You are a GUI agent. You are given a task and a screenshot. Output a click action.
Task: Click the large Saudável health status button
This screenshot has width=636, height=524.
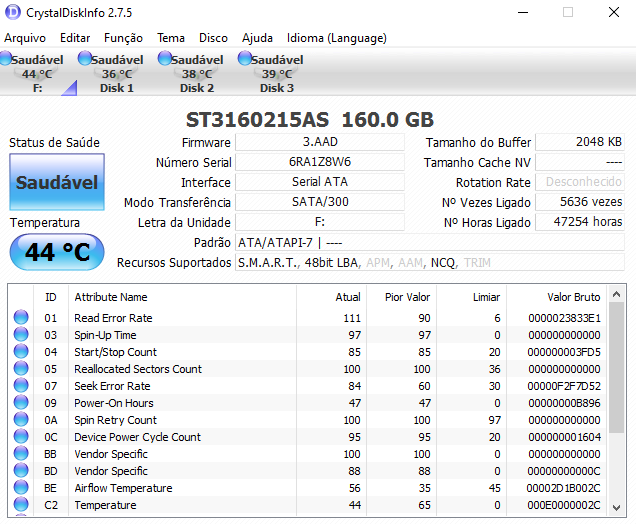click(x=57, y=182)
